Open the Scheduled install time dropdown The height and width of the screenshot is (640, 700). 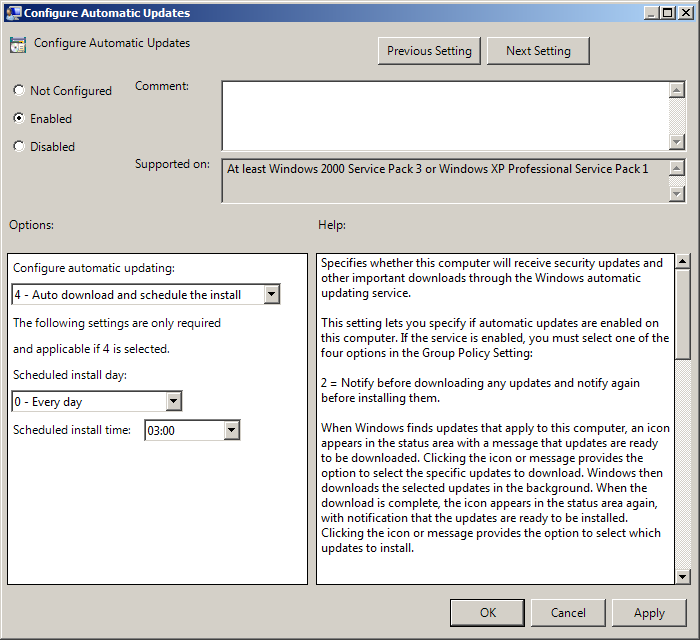pos(232,430)
